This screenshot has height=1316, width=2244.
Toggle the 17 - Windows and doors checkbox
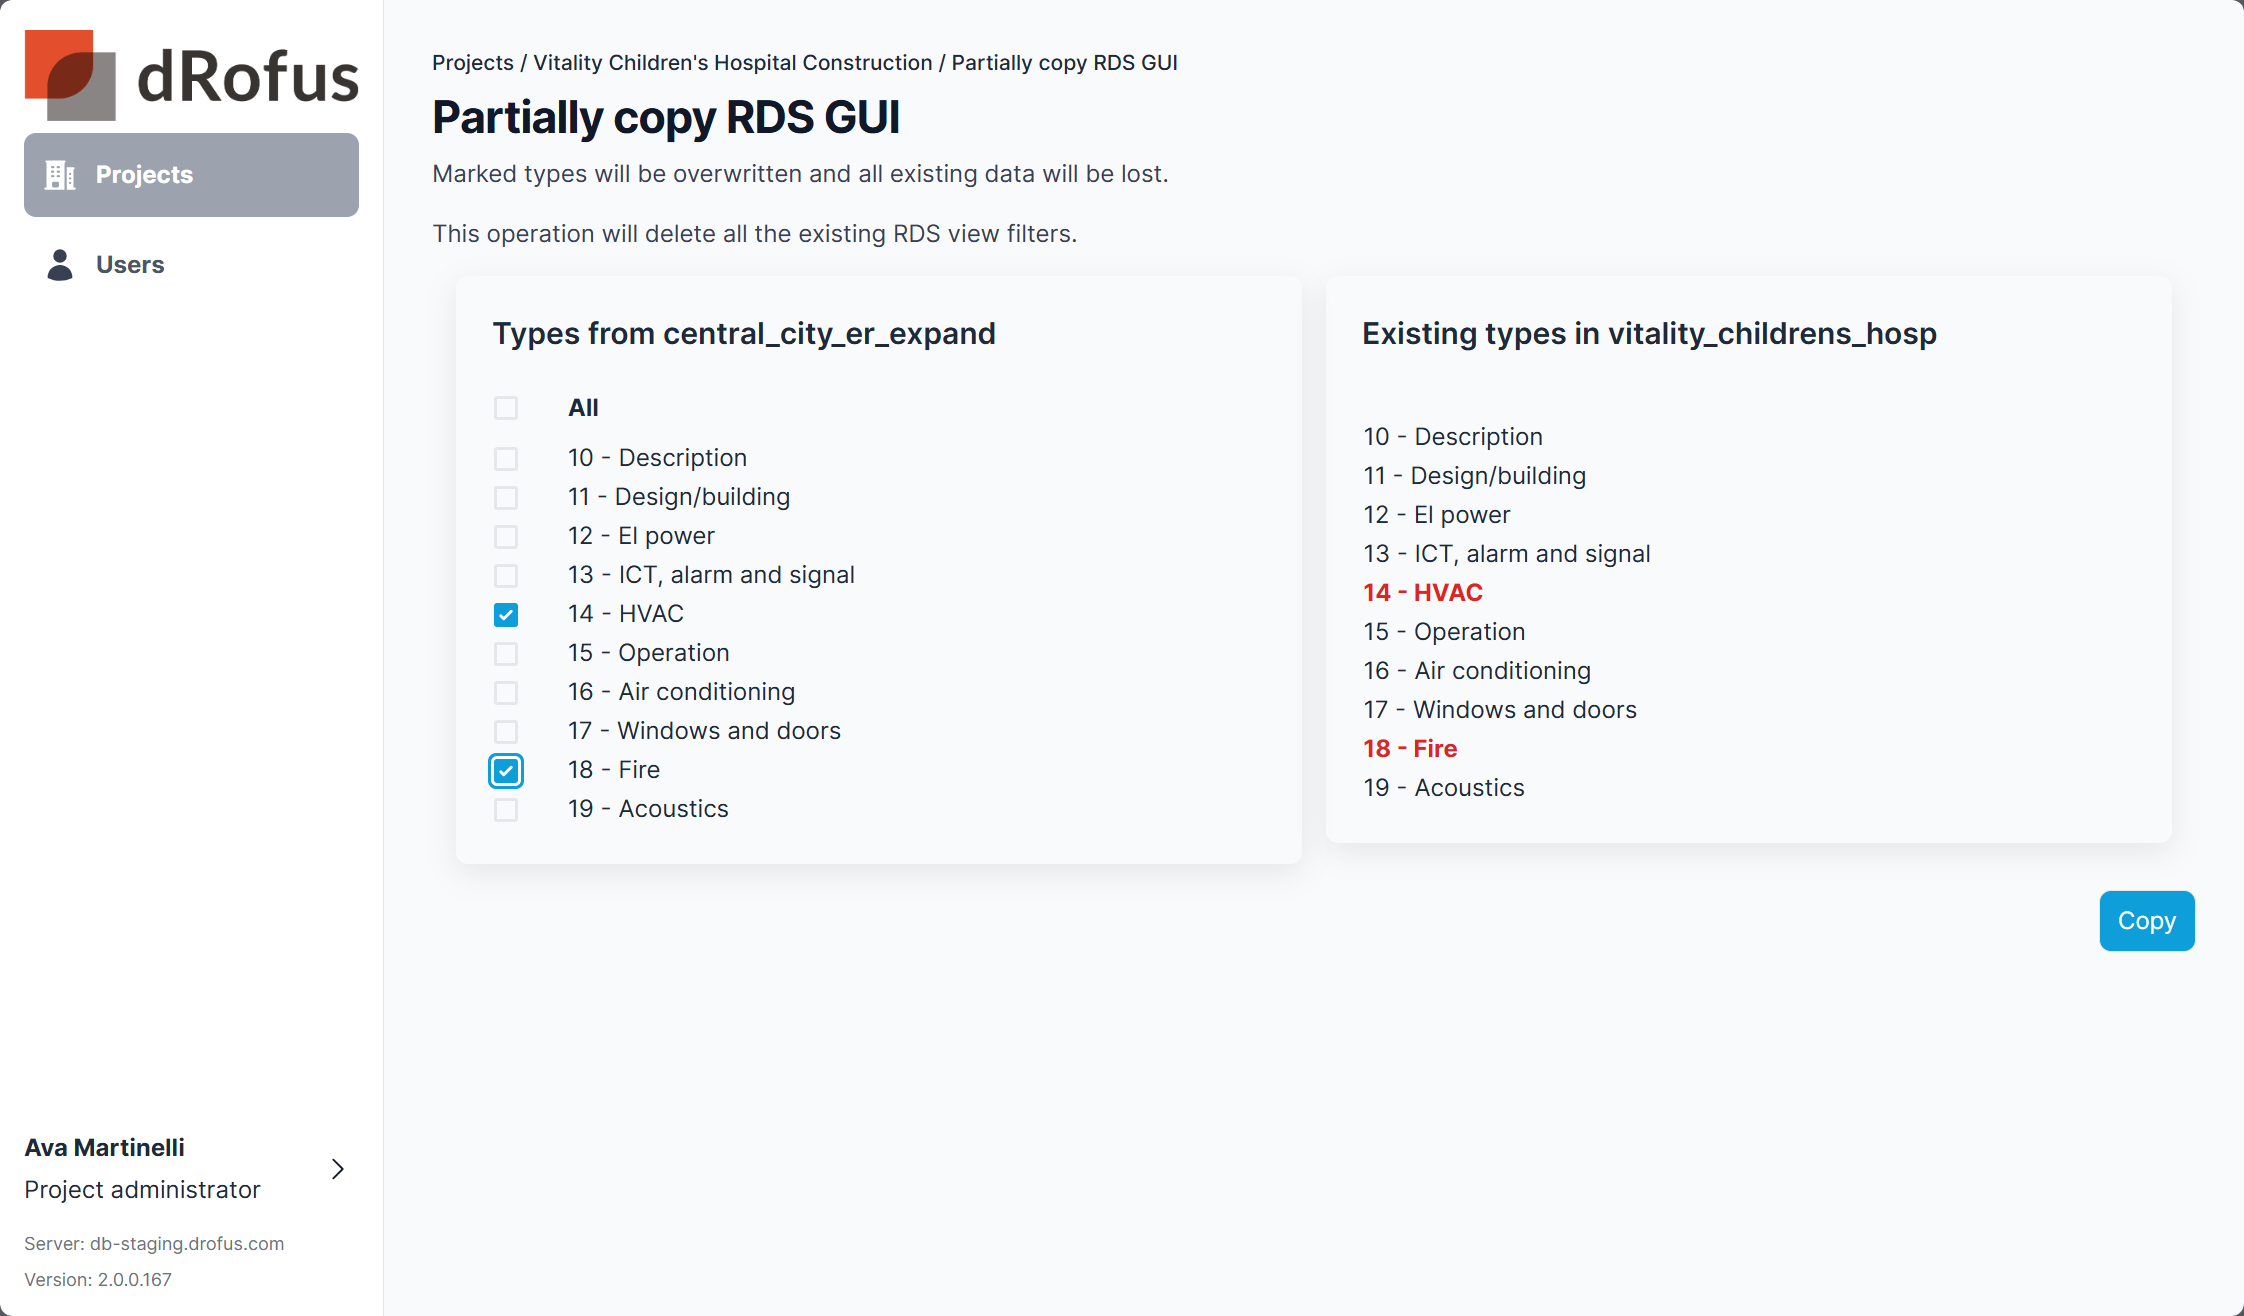coord(506,732)
